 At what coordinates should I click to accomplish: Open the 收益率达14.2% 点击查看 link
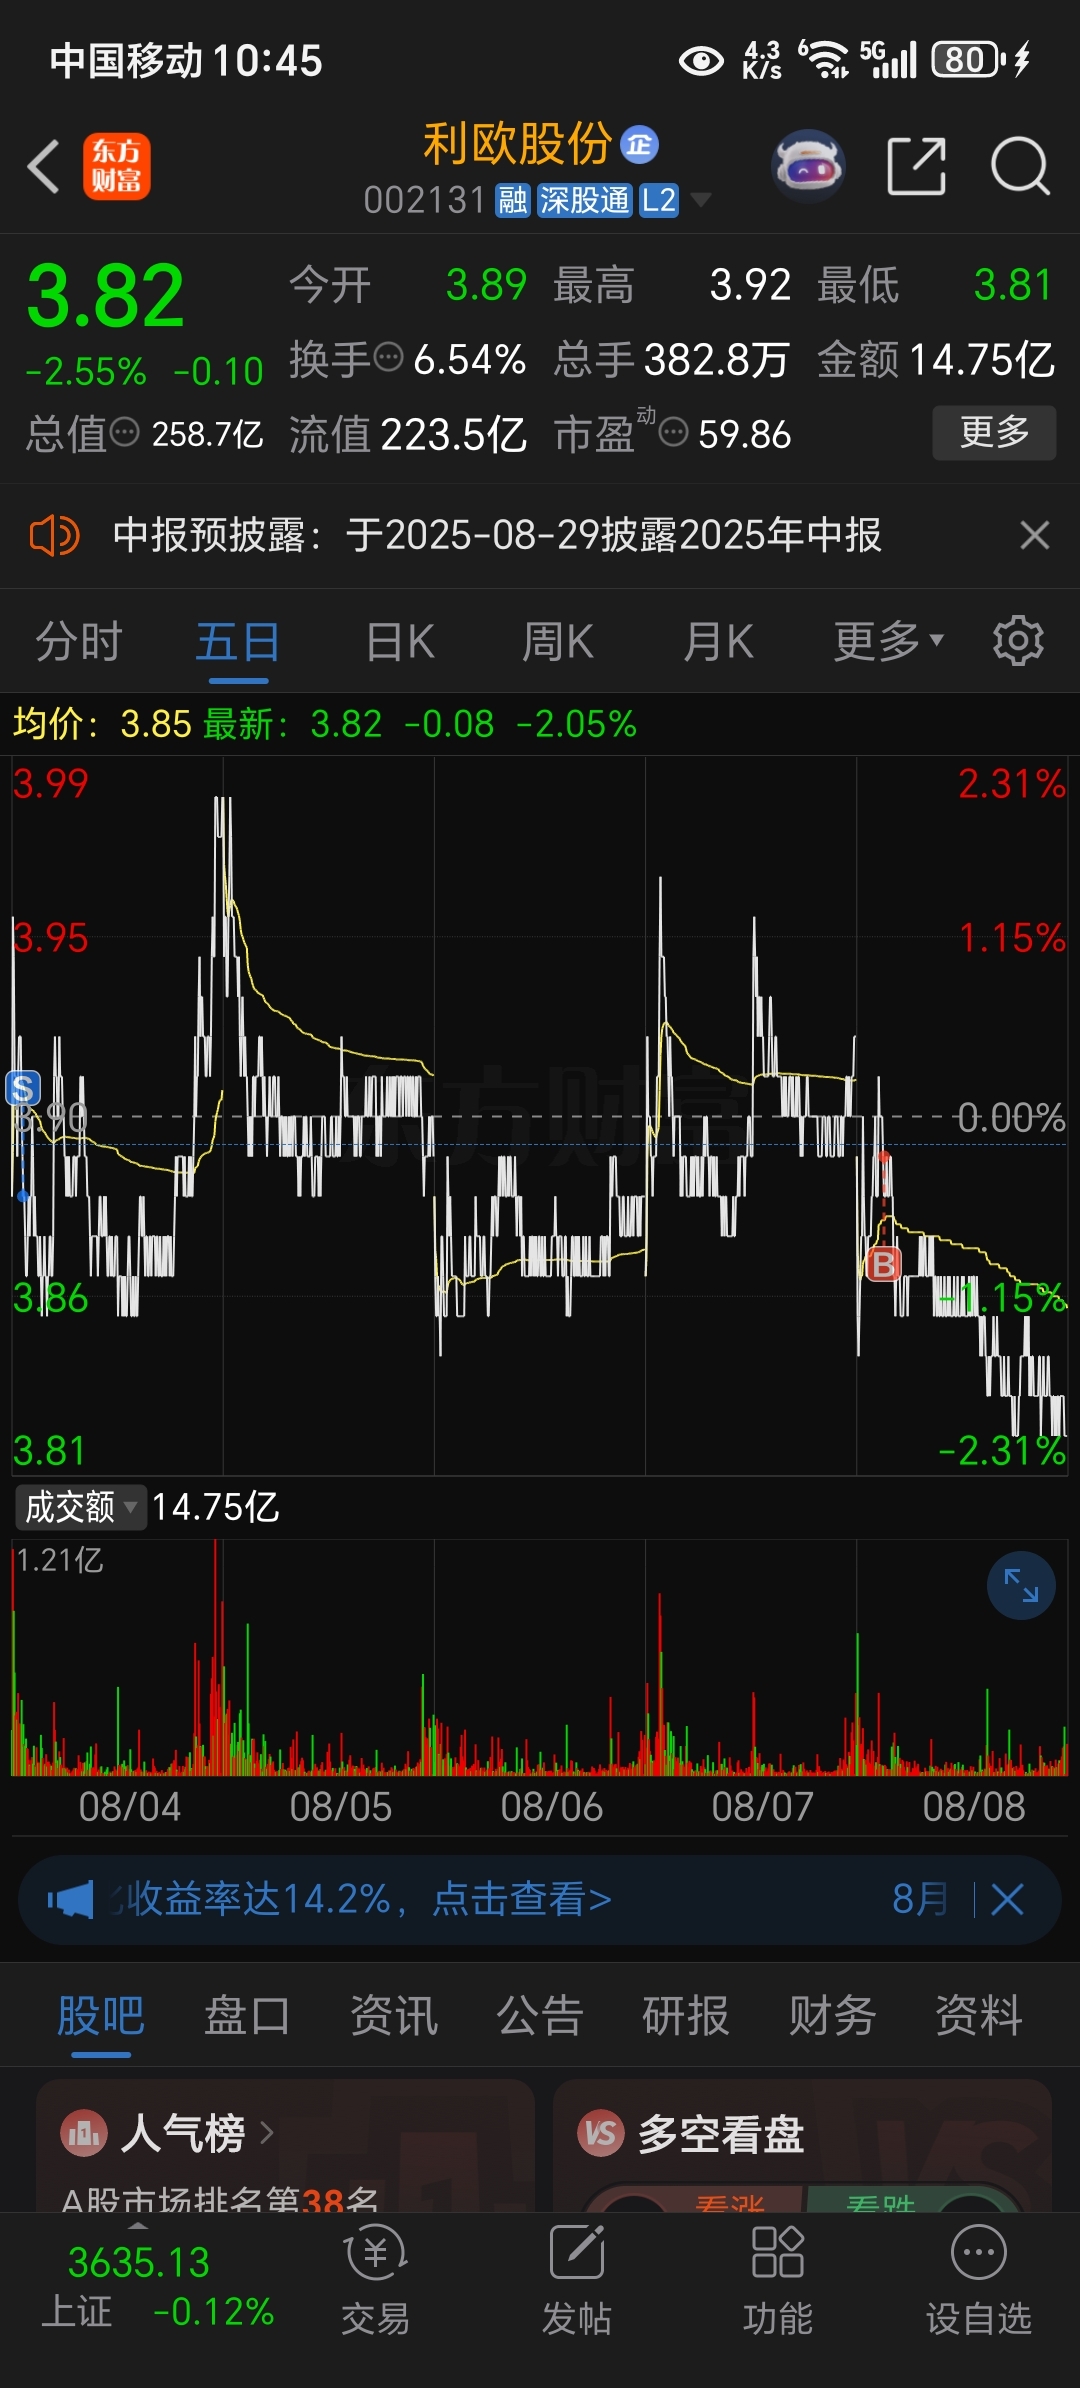[x=362, y=1899]
